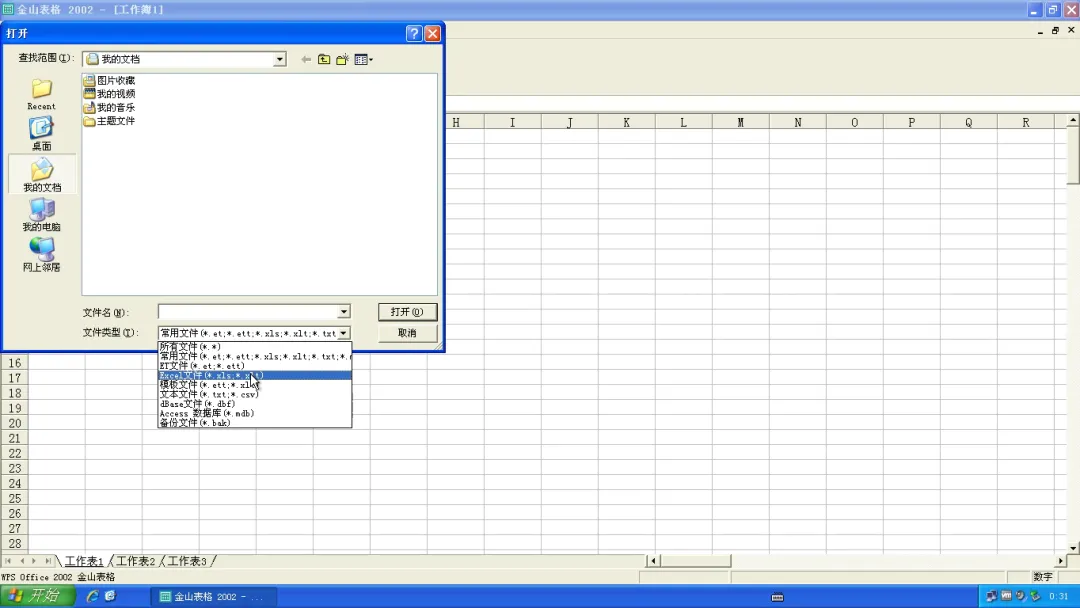Click horizontal scrollbar left arrow

(653, 561)
